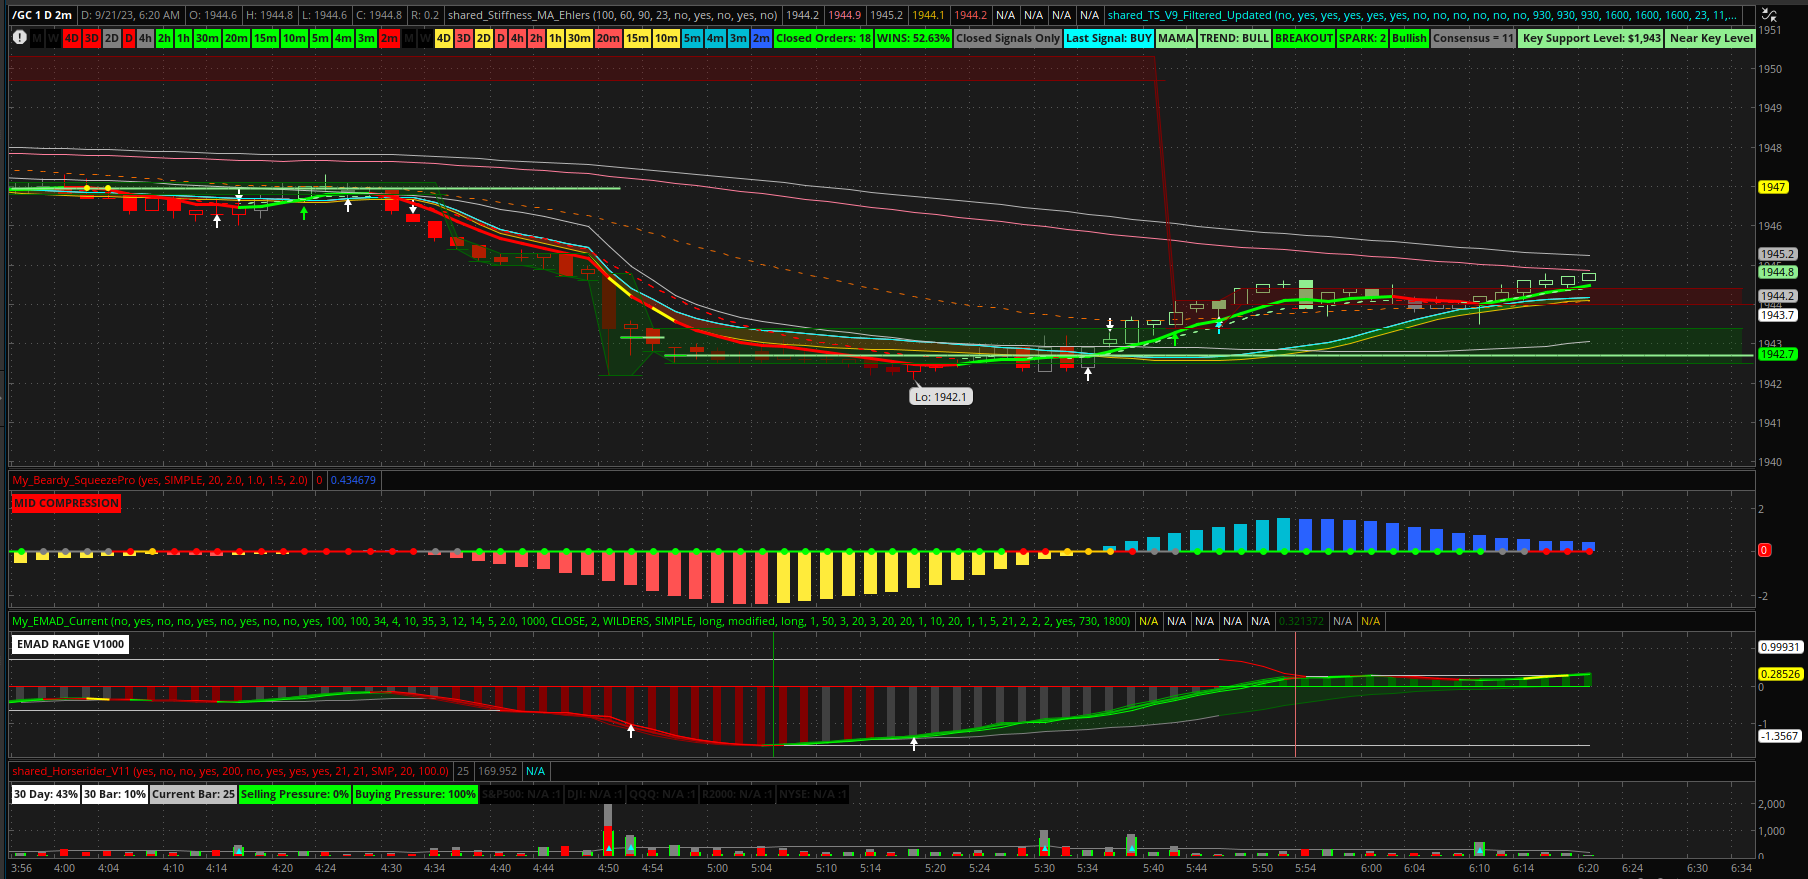1808x879 pixels.
Task: Open shared_Stiffness_MA_Ehlers study title
Action: [612, 15]
